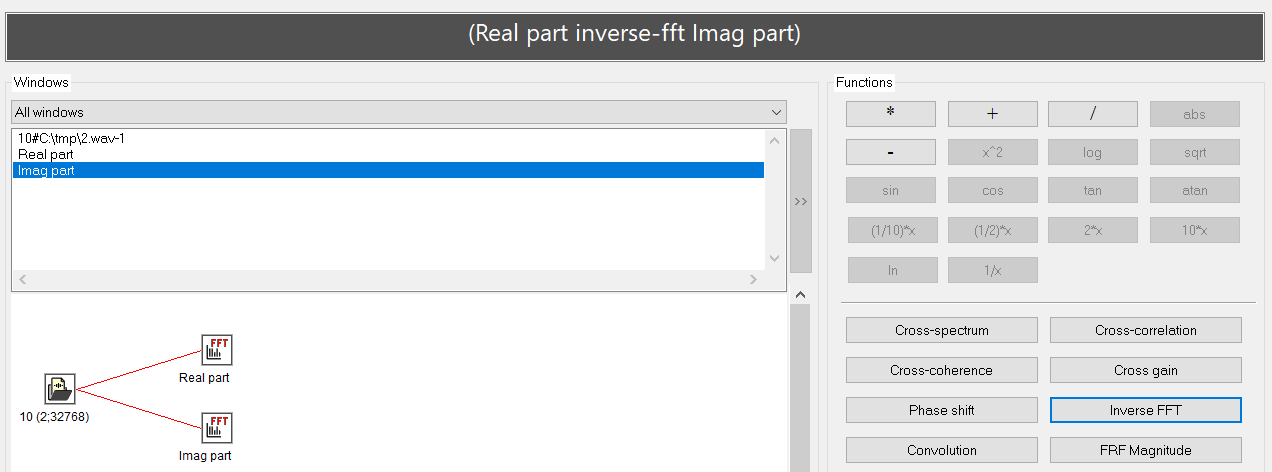Click the Cross-correlation button
The height and width of the screenshot is (472, 1272).
tap(1145, 330)
